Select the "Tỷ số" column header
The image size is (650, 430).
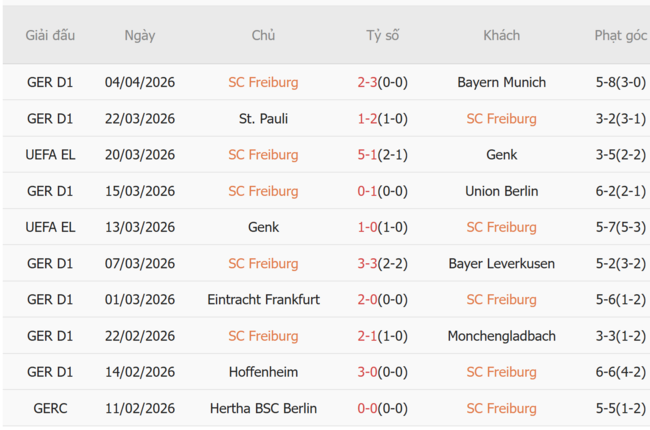point(382,35)
